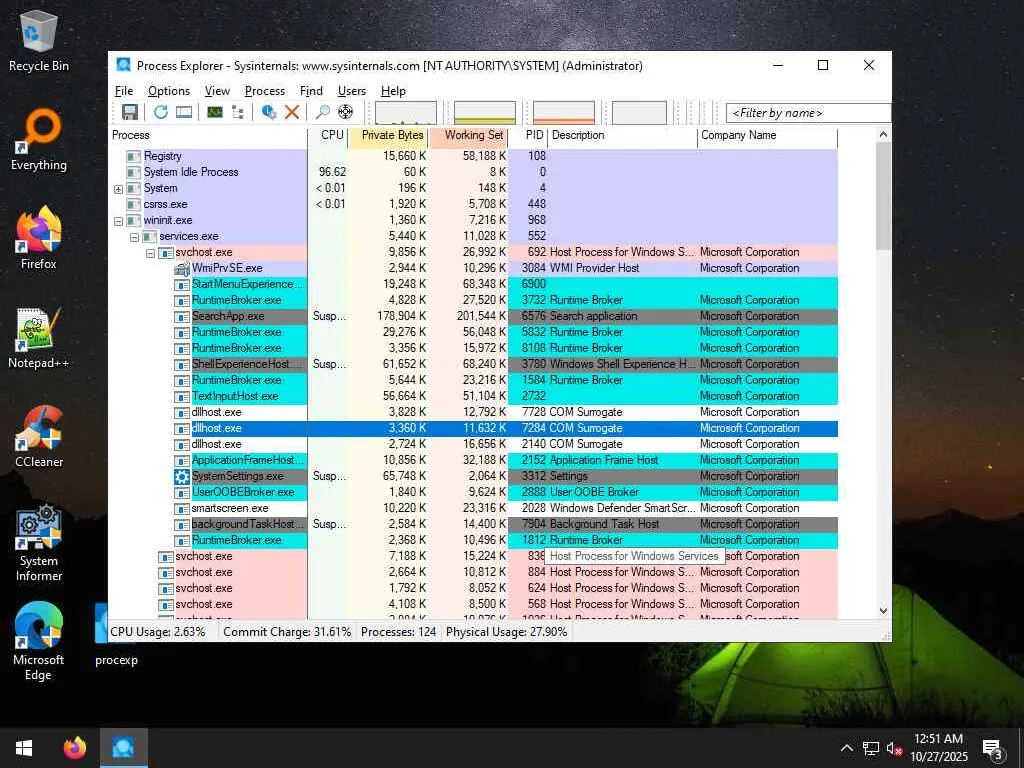Click the I/O history mini graph

tap(639, 112)
